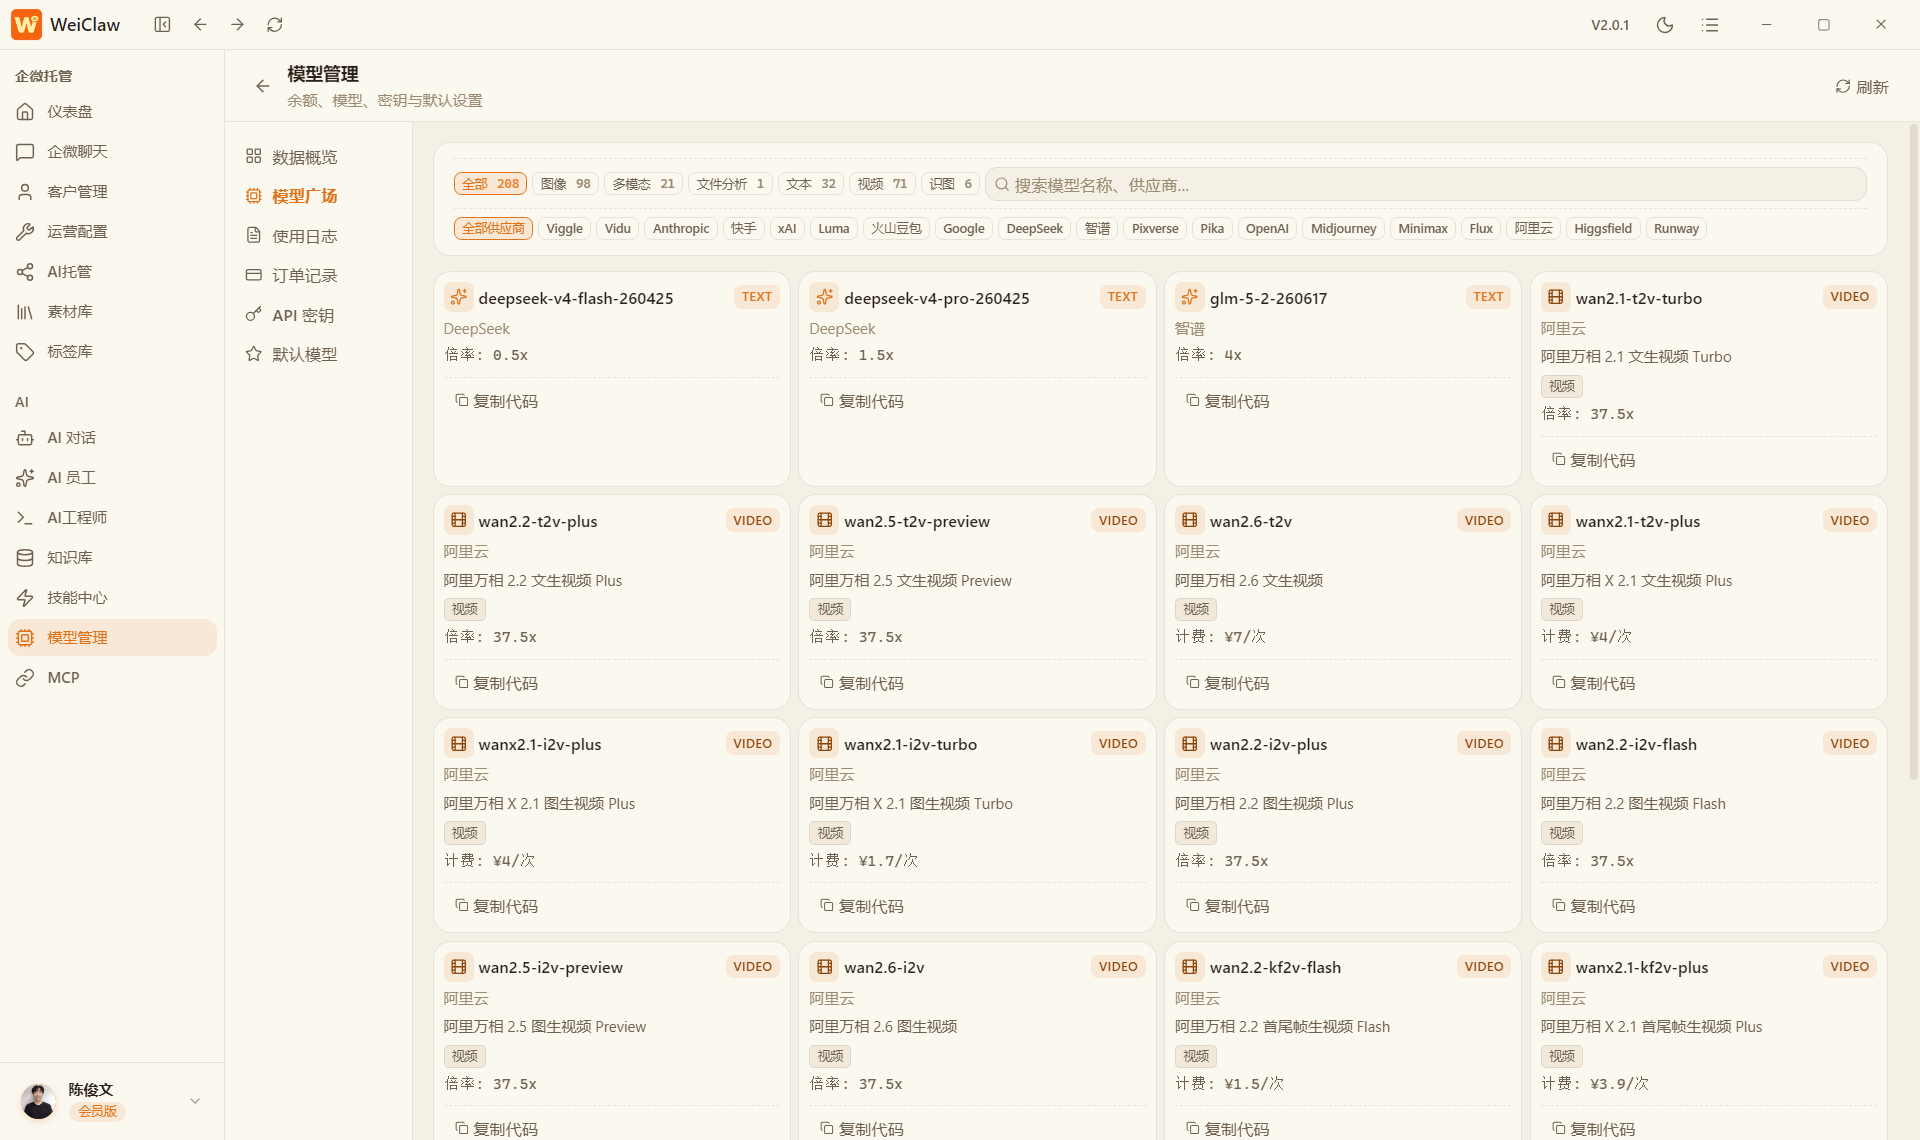Click the back arrow beside 模型管理 heading
Viewport: 1920px width, 1140px height.
[262, 86]
